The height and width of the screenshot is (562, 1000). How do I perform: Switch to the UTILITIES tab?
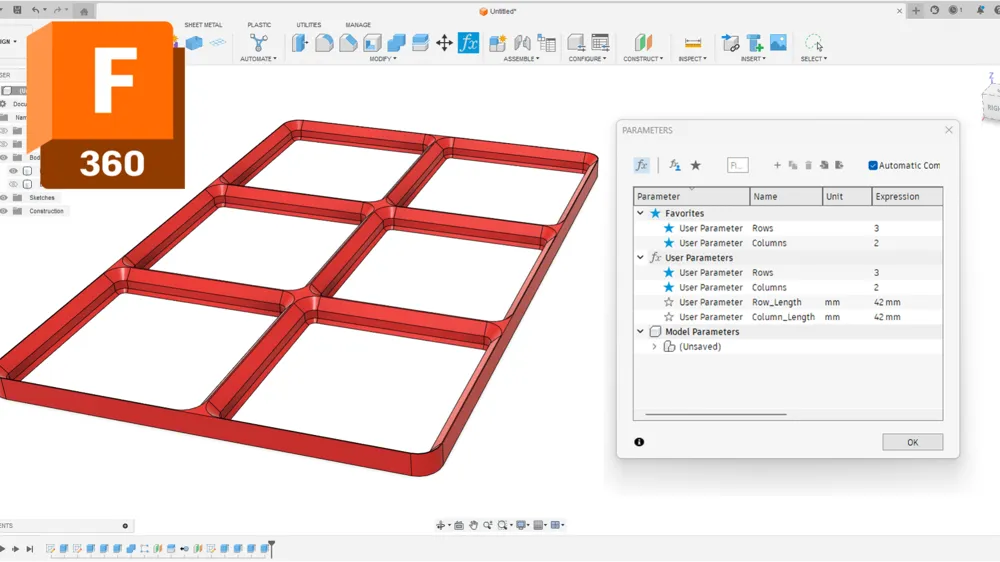point(309,25)
